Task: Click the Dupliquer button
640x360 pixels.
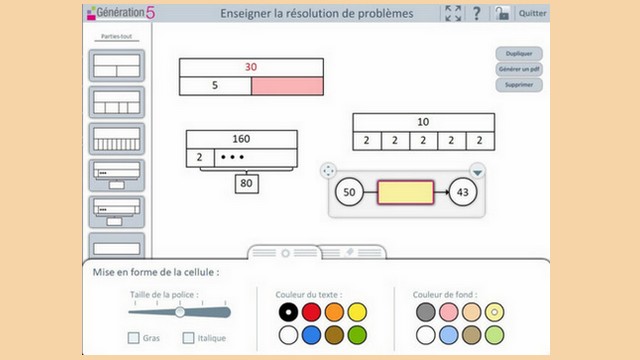Action: 519,53
